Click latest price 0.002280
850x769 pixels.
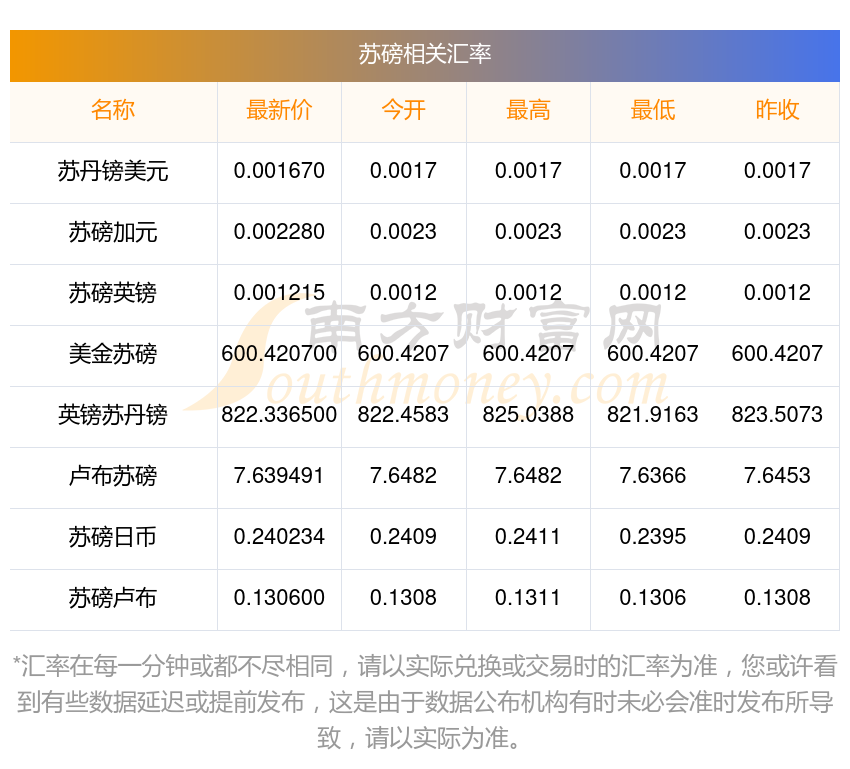(279, 232)
